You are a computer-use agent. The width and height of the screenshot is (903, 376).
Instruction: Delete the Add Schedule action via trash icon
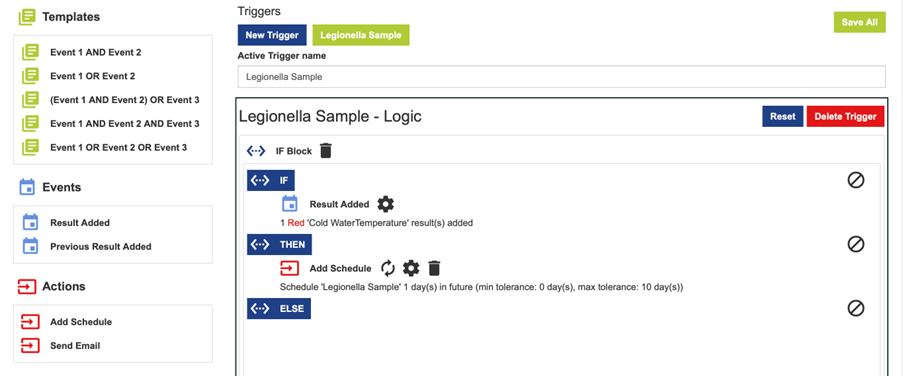pos(434,268)
